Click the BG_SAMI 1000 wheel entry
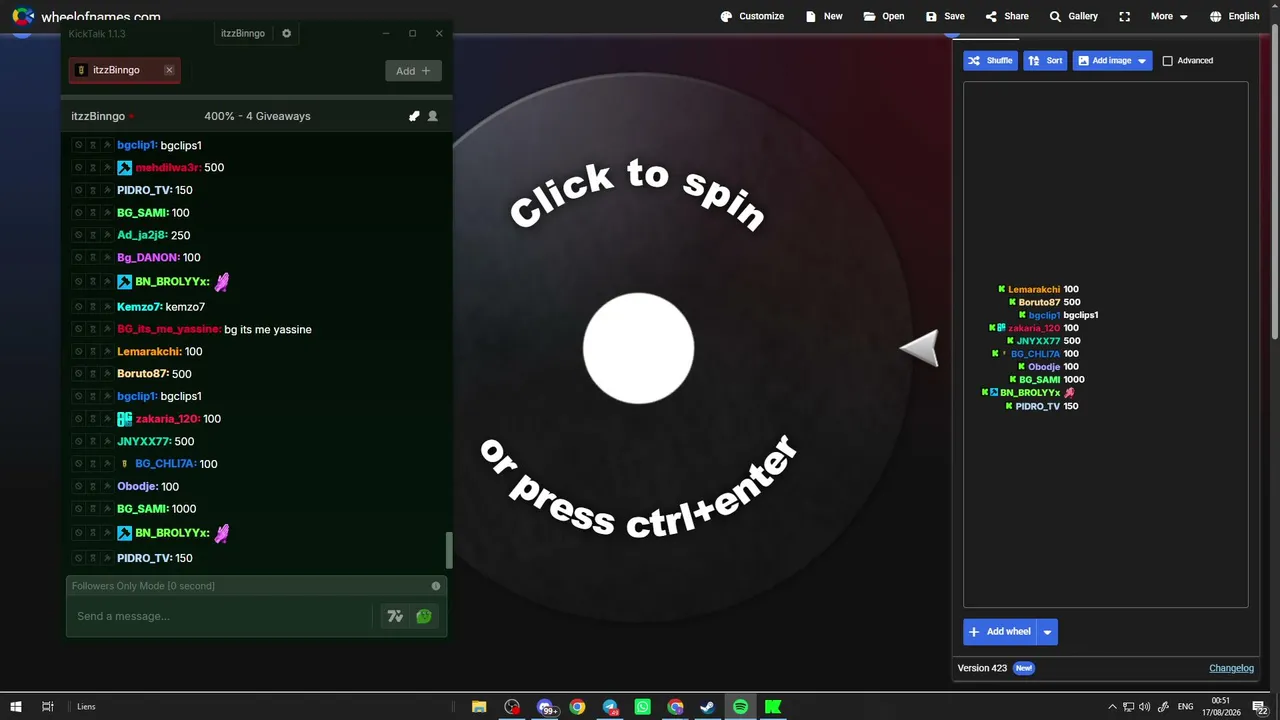1280x720 pixels. point(1046,380)
